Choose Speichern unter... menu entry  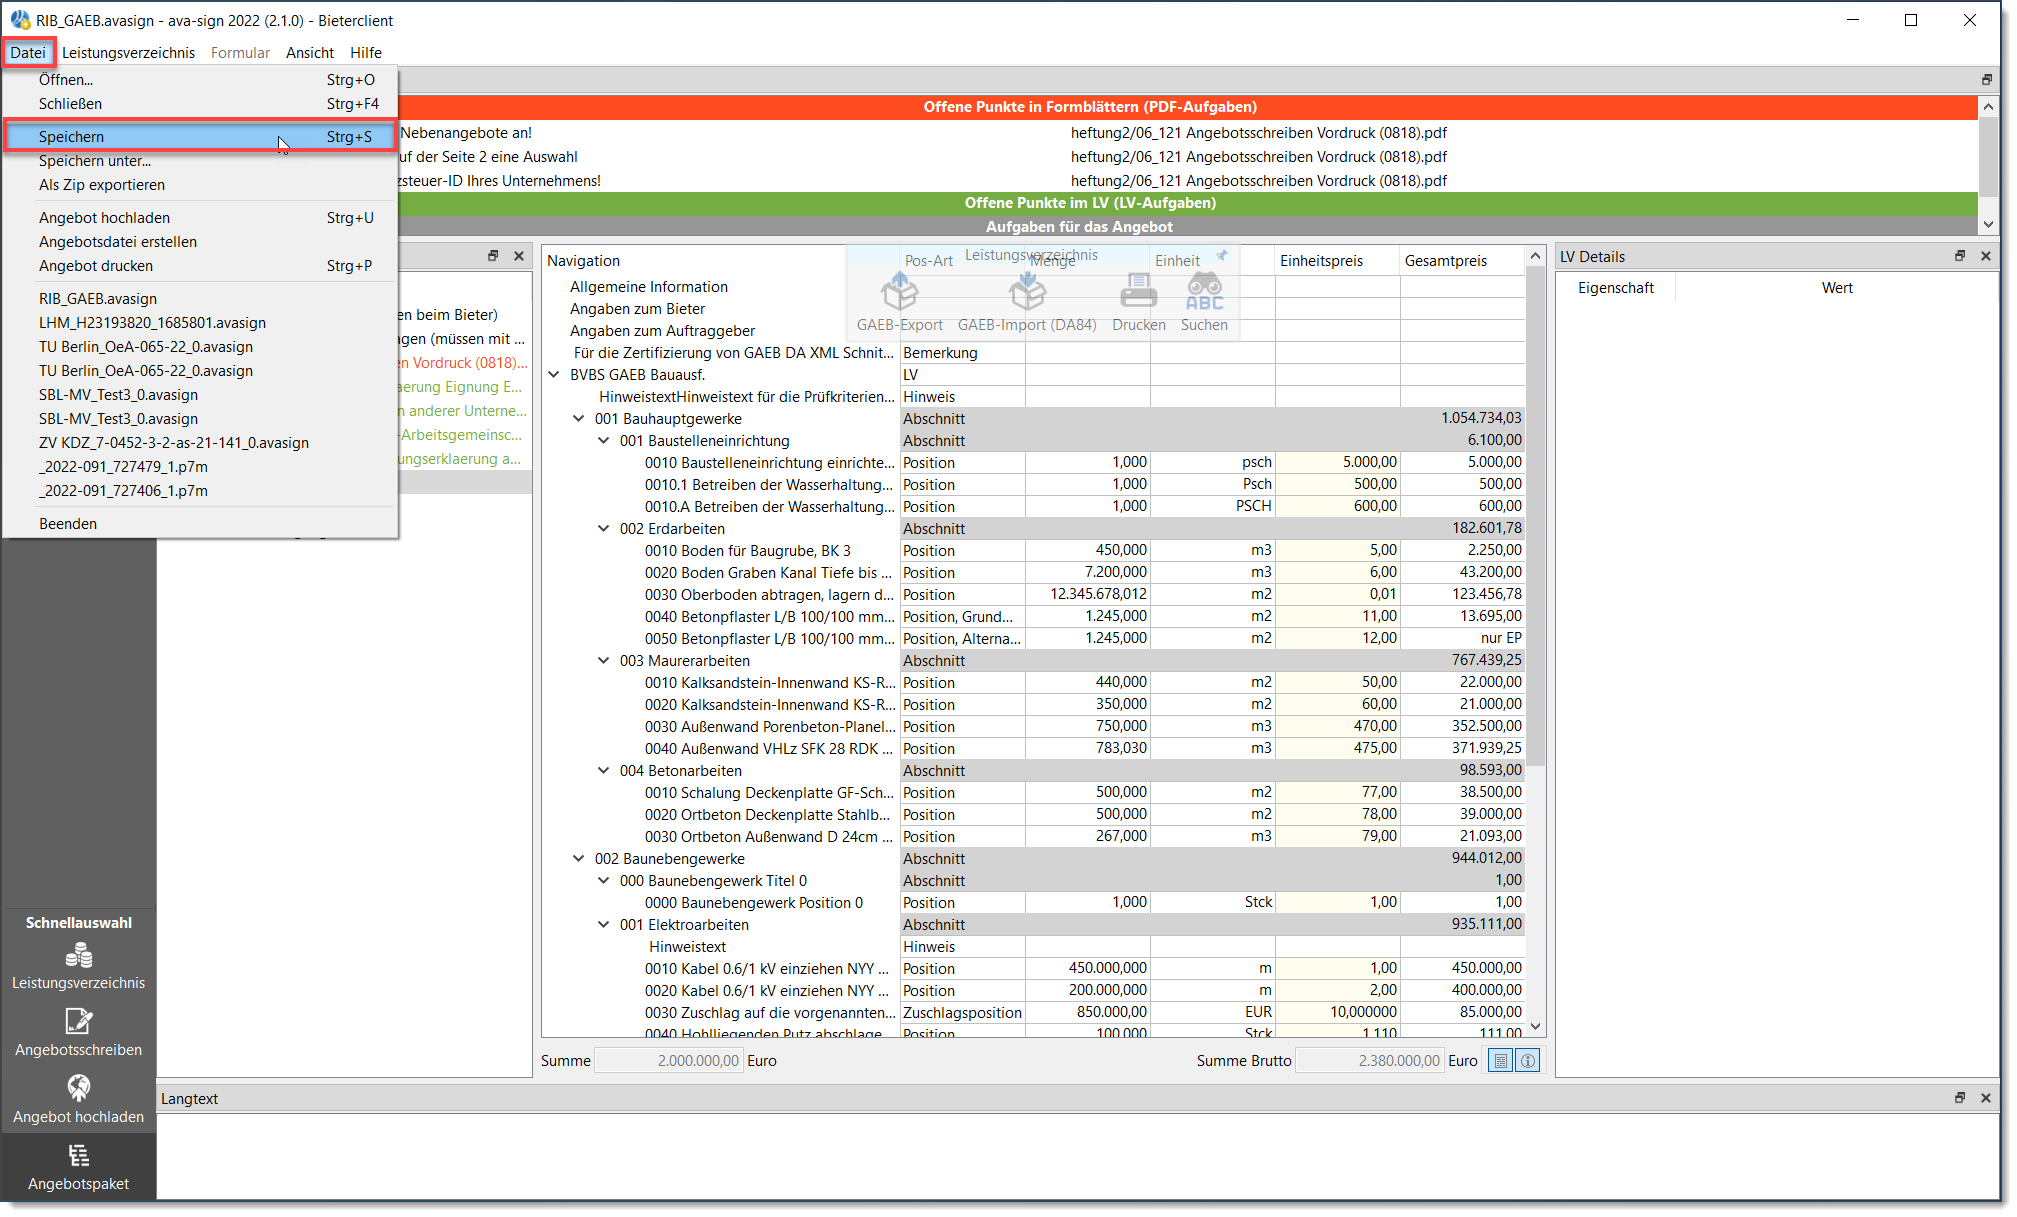click(x=200, y=161)
